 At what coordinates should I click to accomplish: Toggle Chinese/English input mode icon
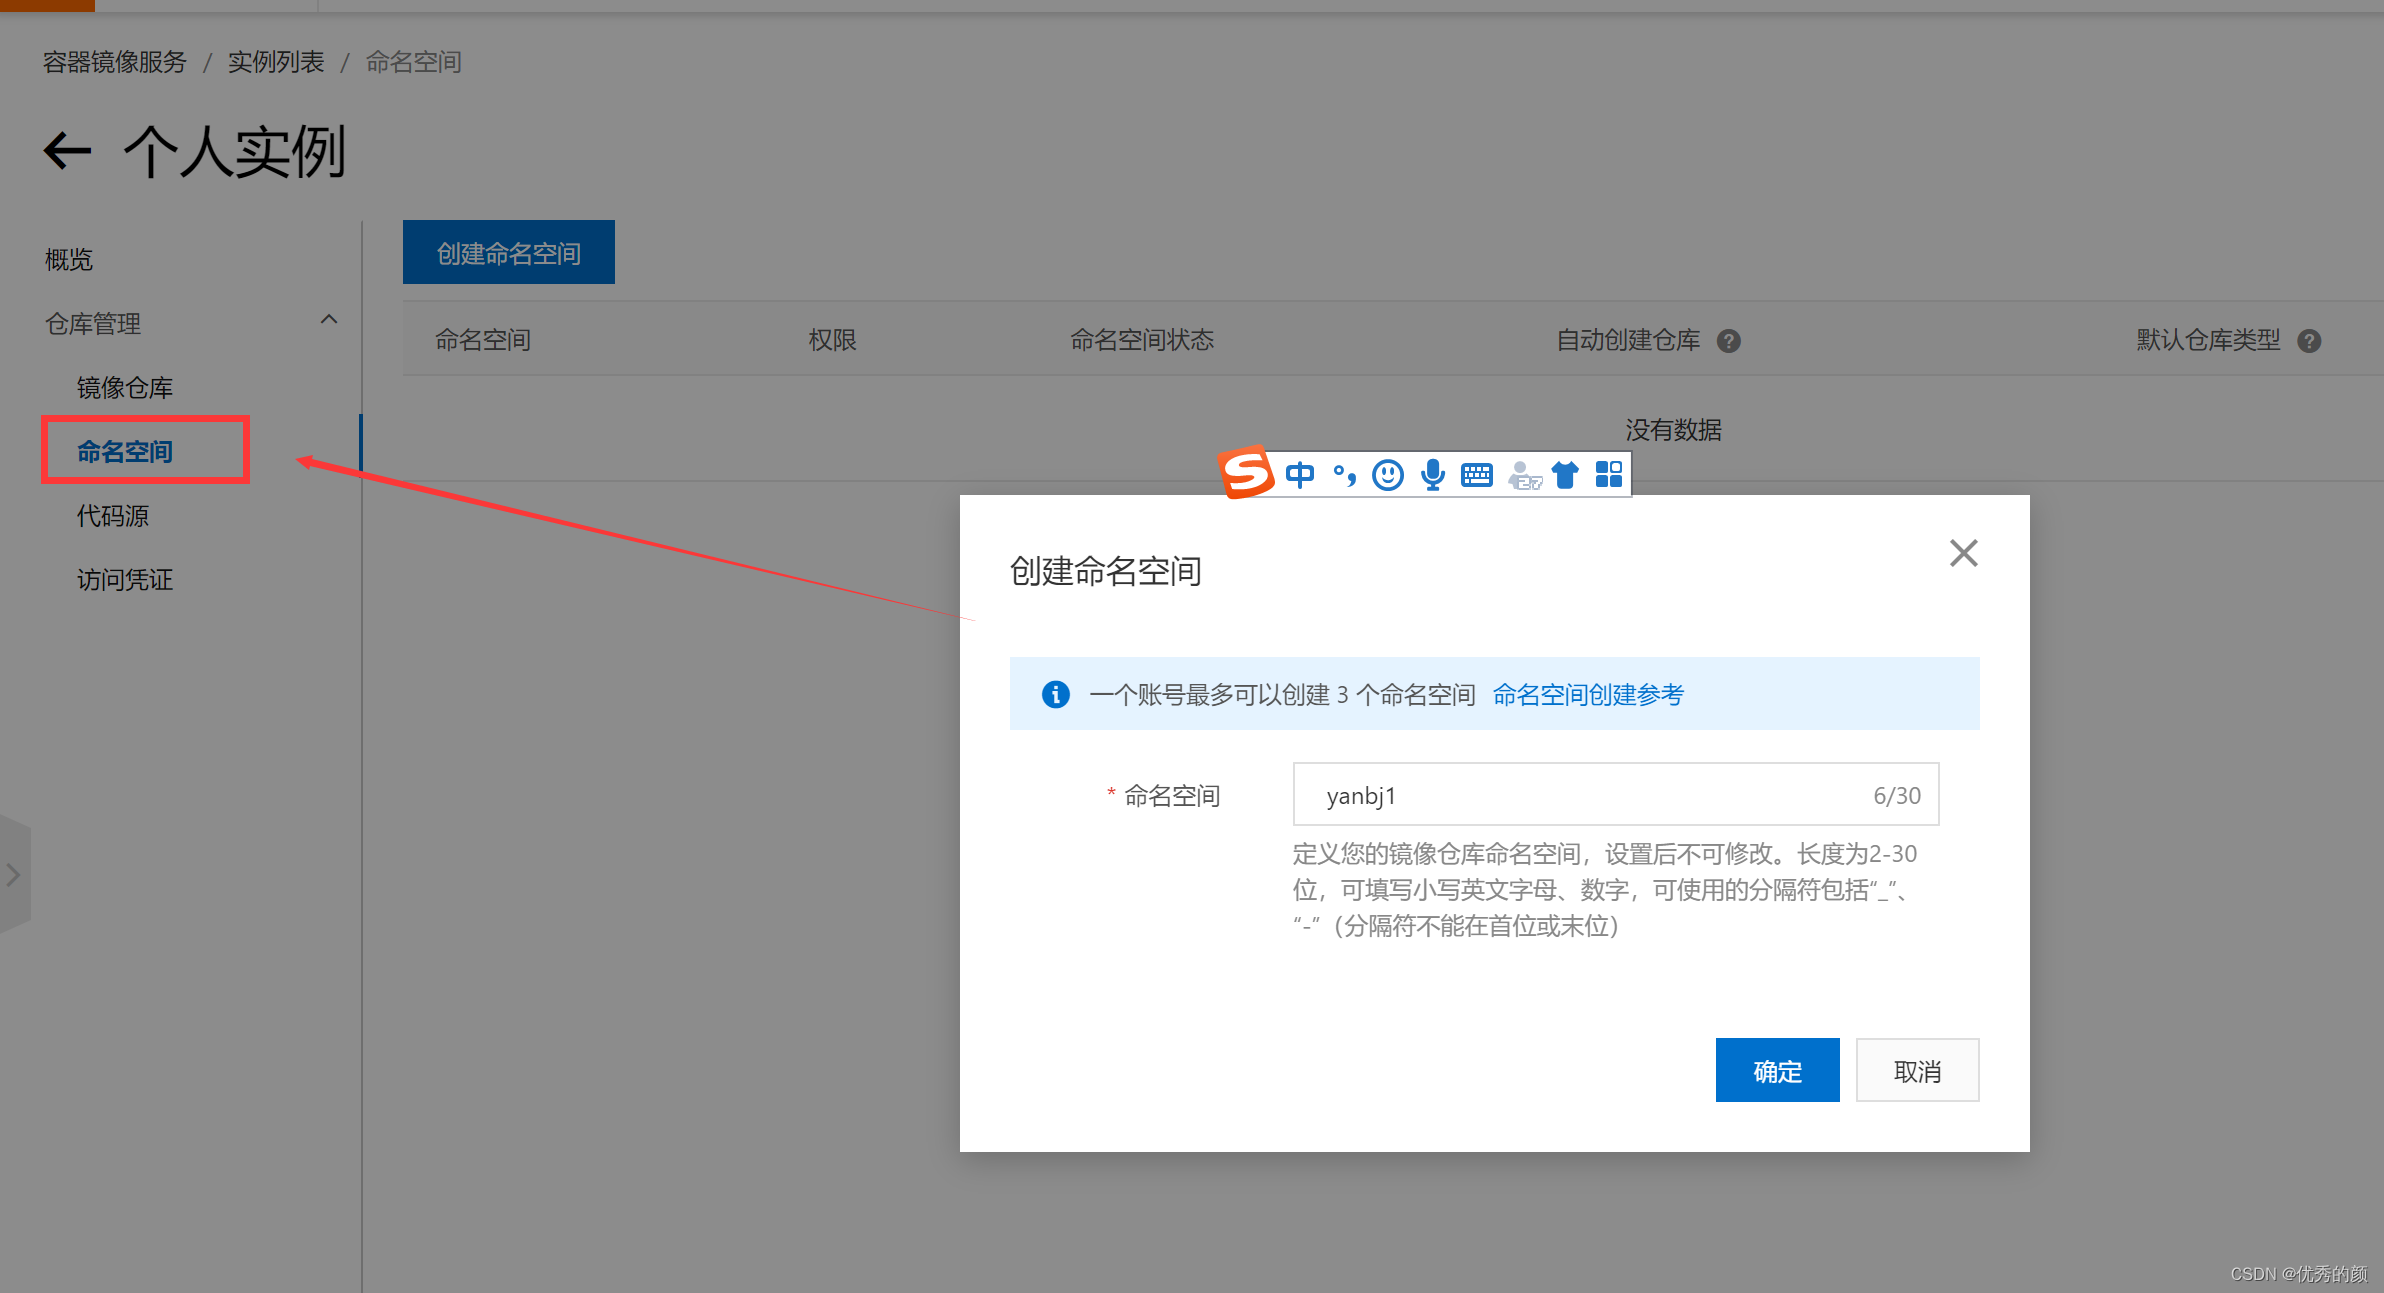[x=1300, y=474]
